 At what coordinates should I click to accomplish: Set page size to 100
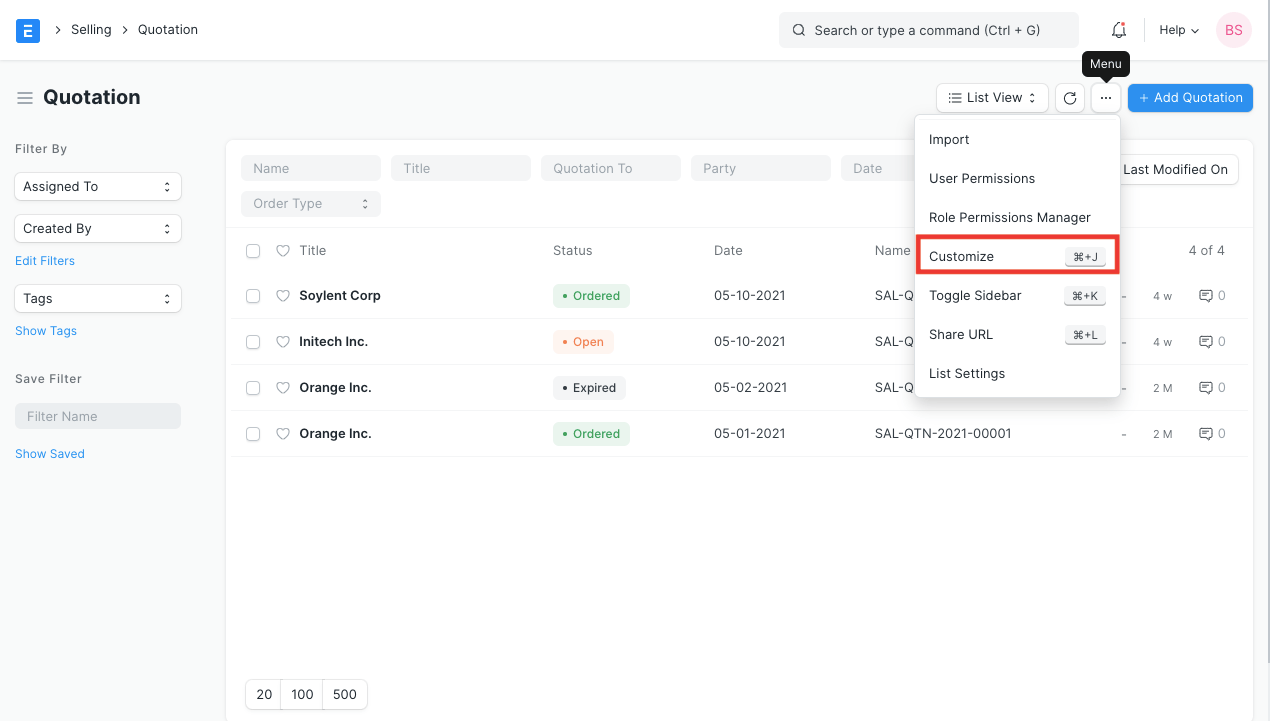[x=302, y=694]
